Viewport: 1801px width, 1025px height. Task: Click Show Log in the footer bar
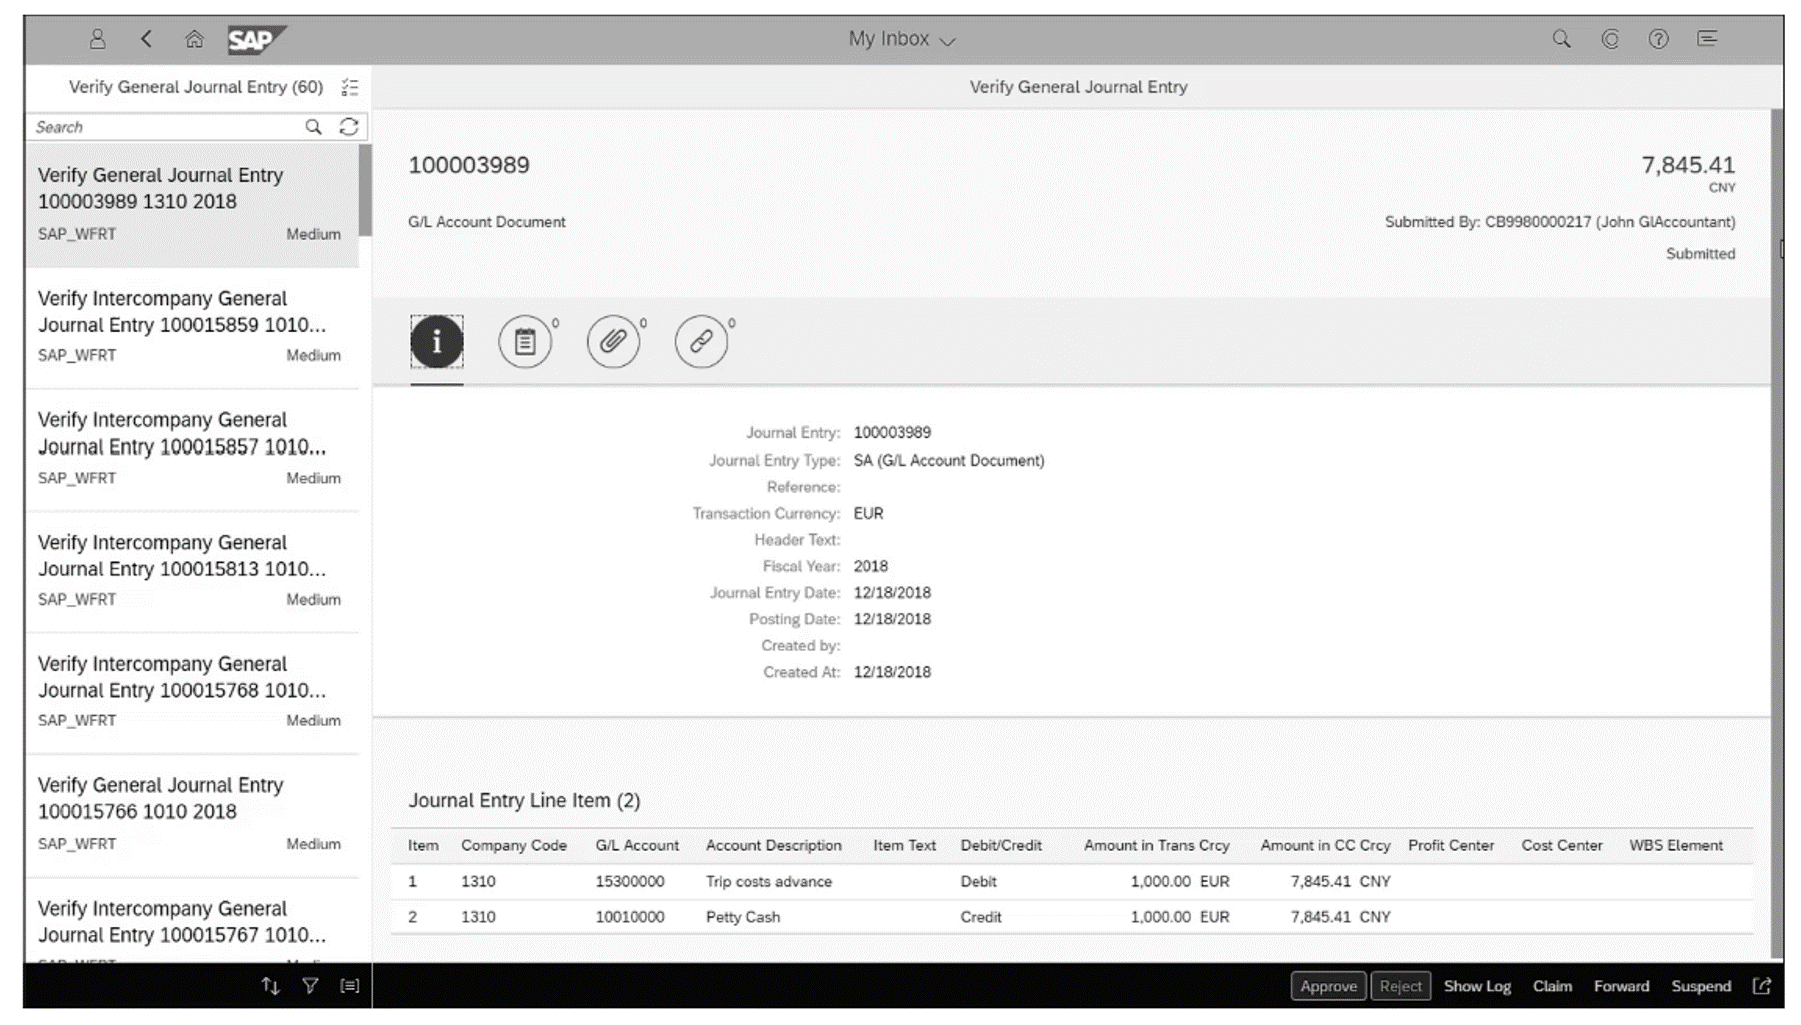click(x=1477, y=985)
